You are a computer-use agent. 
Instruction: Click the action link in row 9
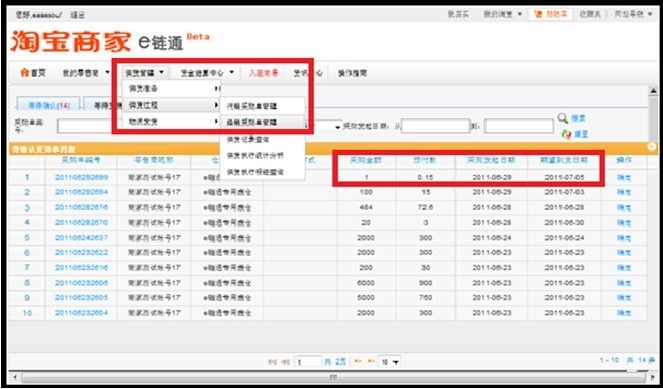click(x=624, y=298)
